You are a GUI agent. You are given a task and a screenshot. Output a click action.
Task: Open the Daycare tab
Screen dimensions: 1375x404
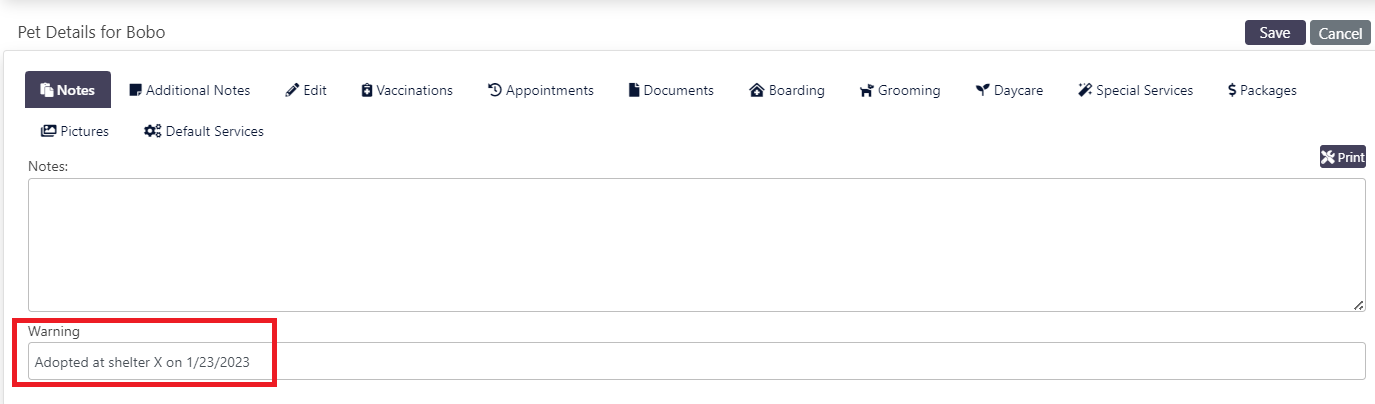[1010, 90]
